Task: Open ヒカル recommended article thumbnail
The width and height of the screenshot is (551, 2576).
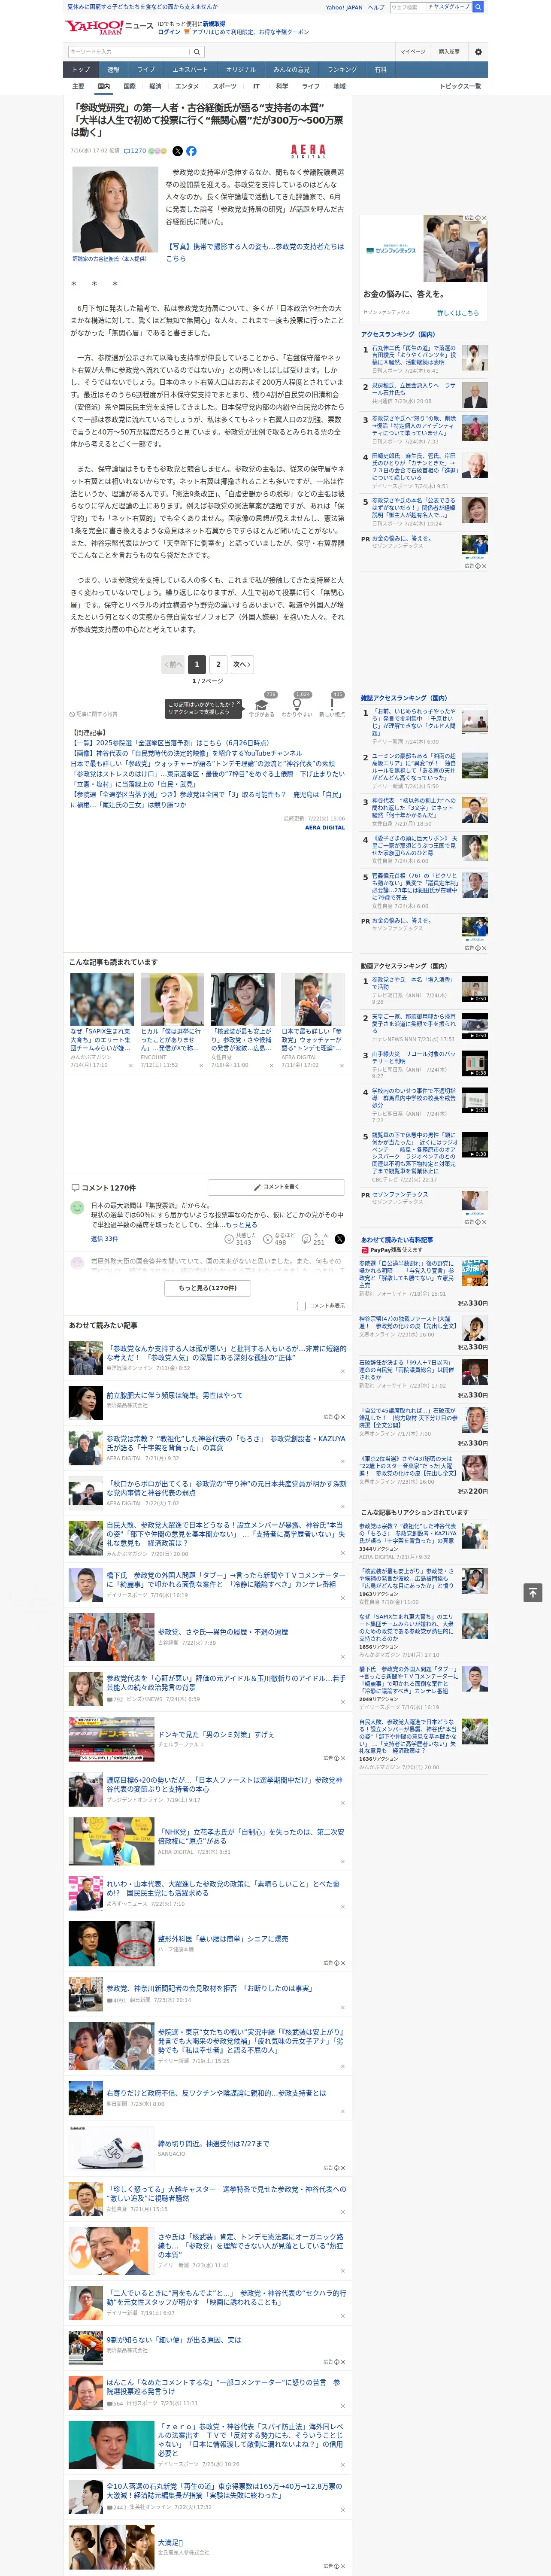Action: tap(172, 999)
